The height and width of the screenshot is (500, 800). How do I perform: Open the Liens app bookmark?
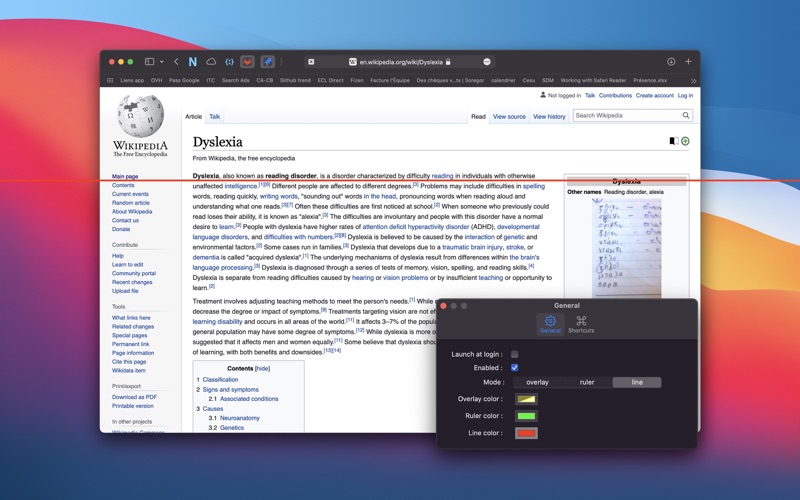point(132,80)
